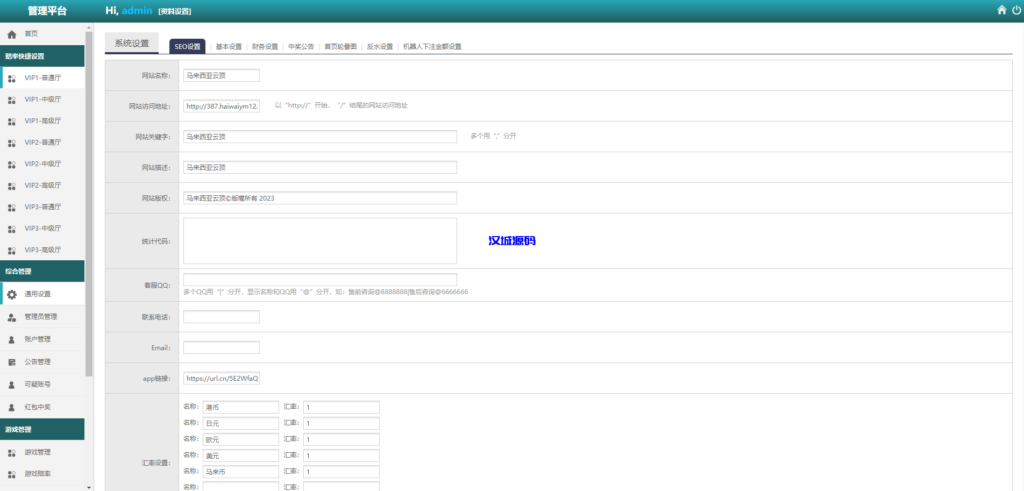Click the person icon beside 账户管理
1024x491 pixels.
tap(11, 339)
